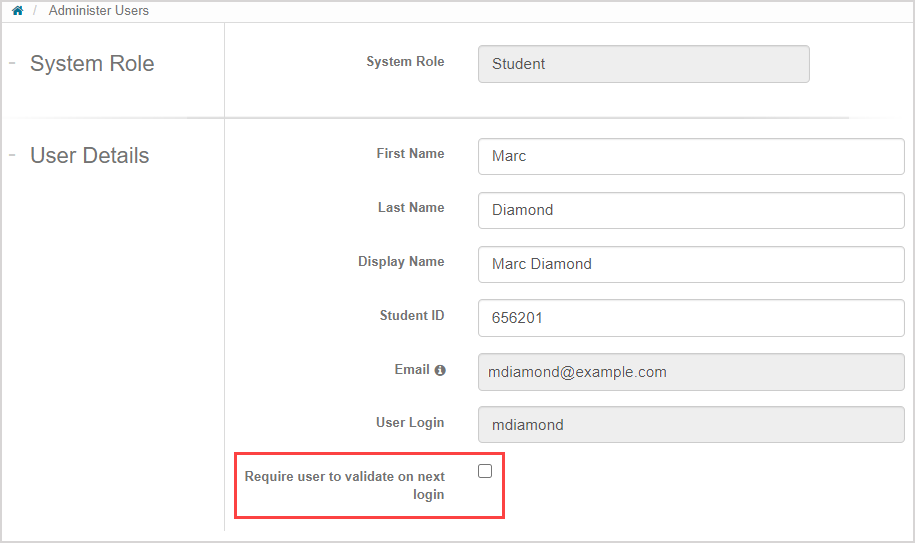This screenshot has width=915, height=543.
Task: Collapse the System Role section dash
Action: coord(13,63)
